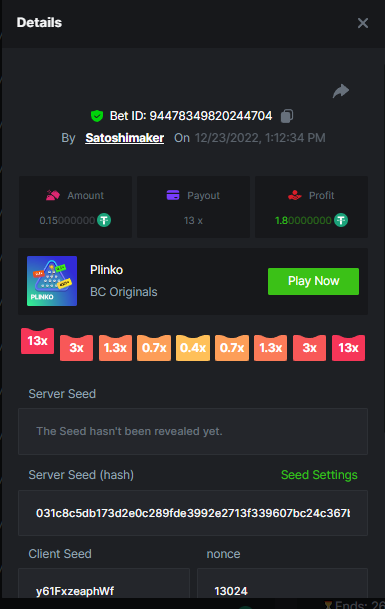The image size is (385, 609).
Task: Click the purple Payout card icon
Action: (x=173, y=195)
